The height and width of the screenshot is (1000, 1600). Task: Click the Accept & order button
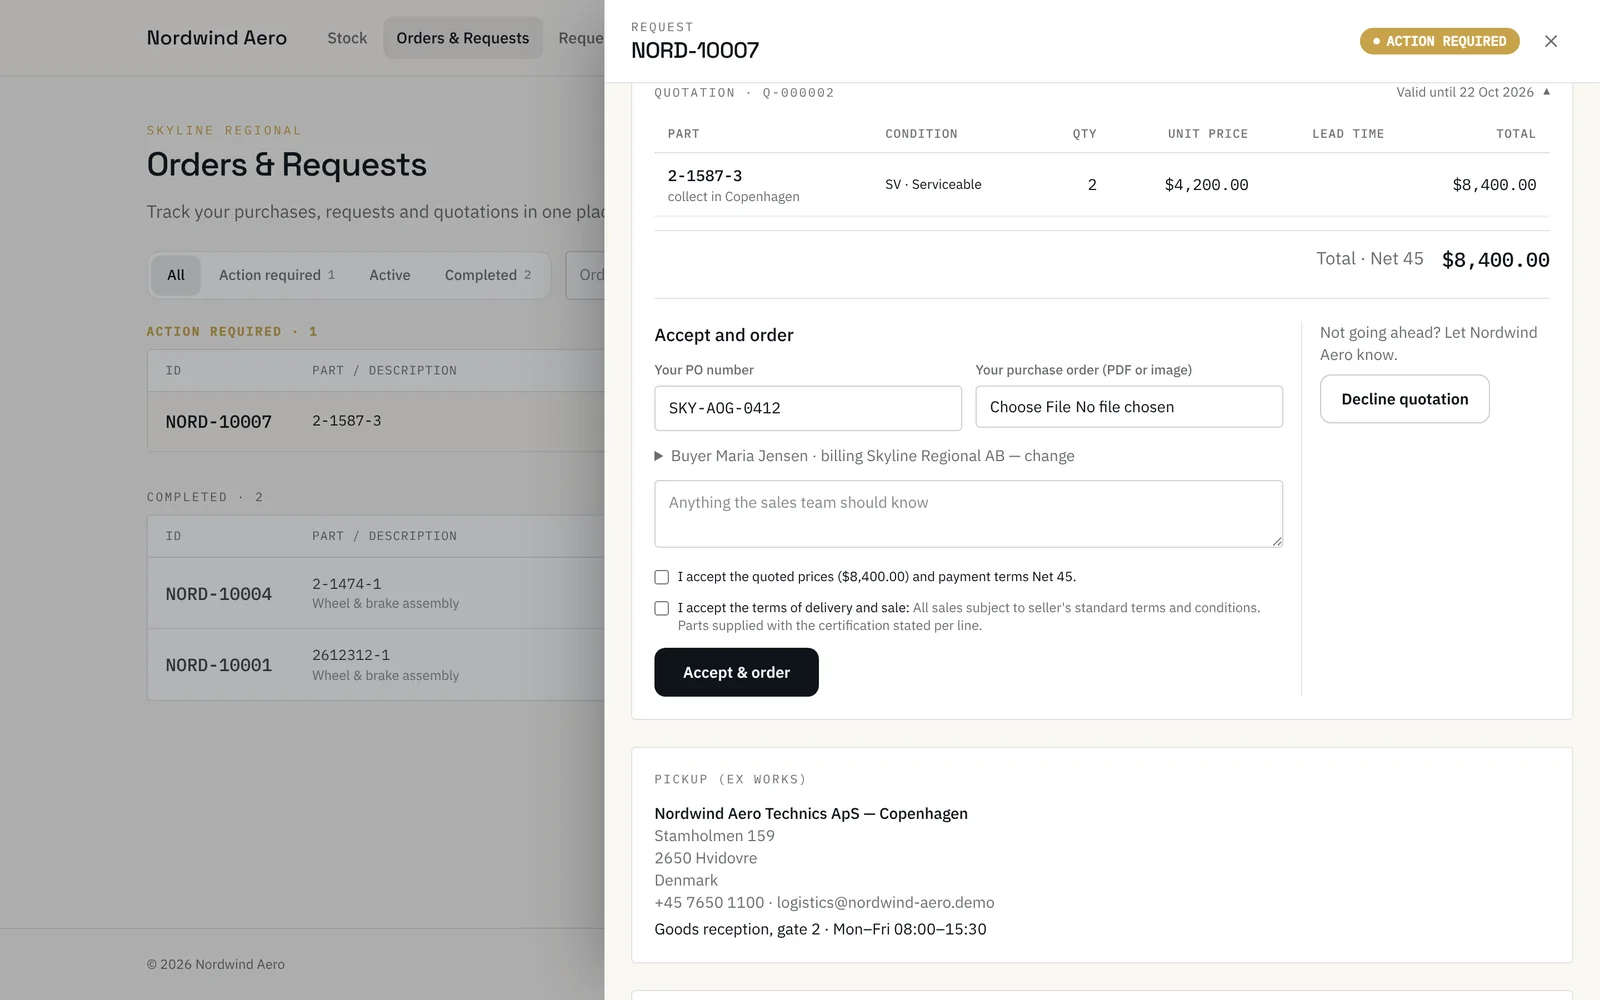(x=736, y=672)
